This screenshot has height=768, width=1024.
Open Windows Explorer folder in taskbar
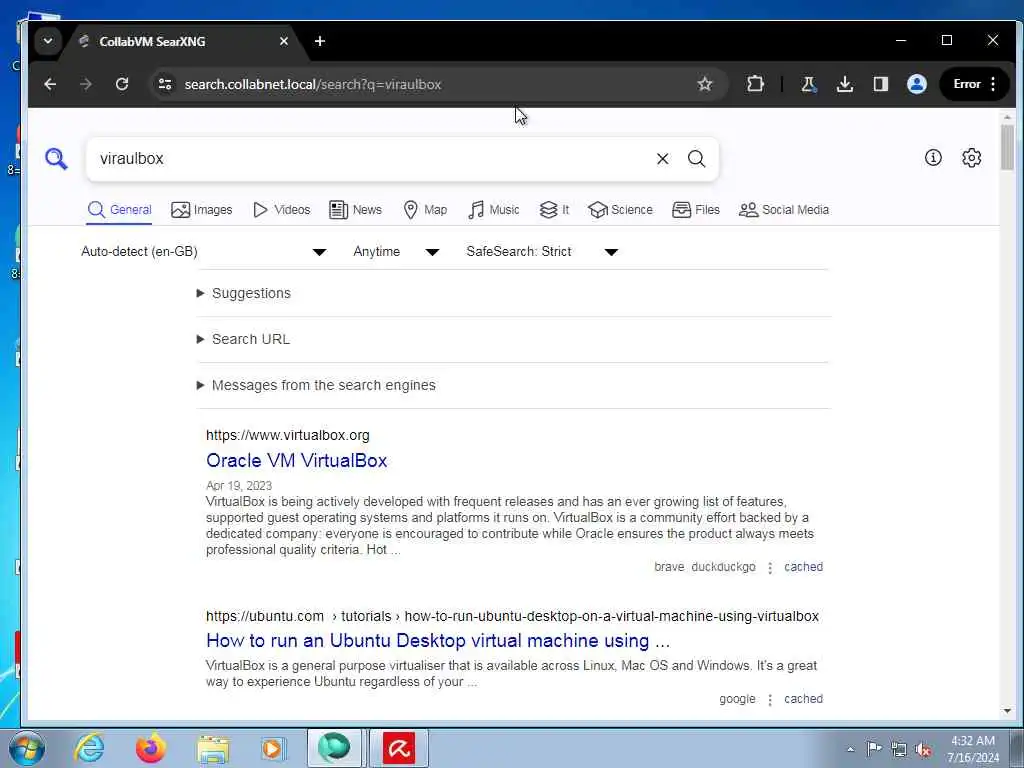pos(213,748)
